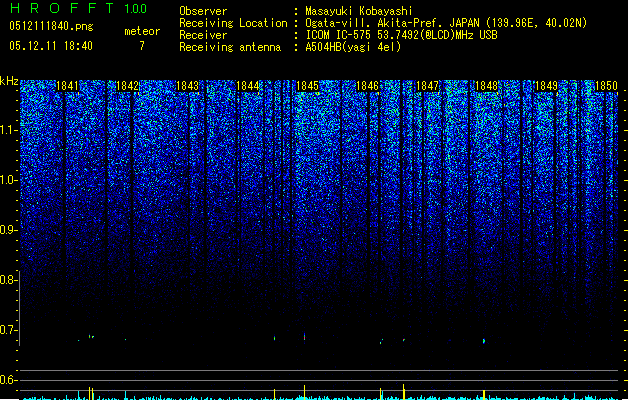Select the filename 0512111840.png

[51, 26]
